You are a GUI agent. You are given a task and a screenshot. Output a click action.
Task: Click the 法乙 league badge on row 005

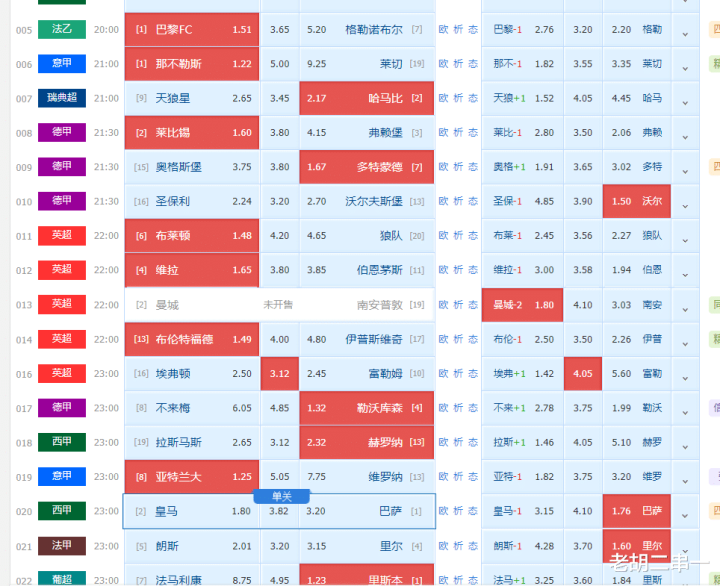62,29
